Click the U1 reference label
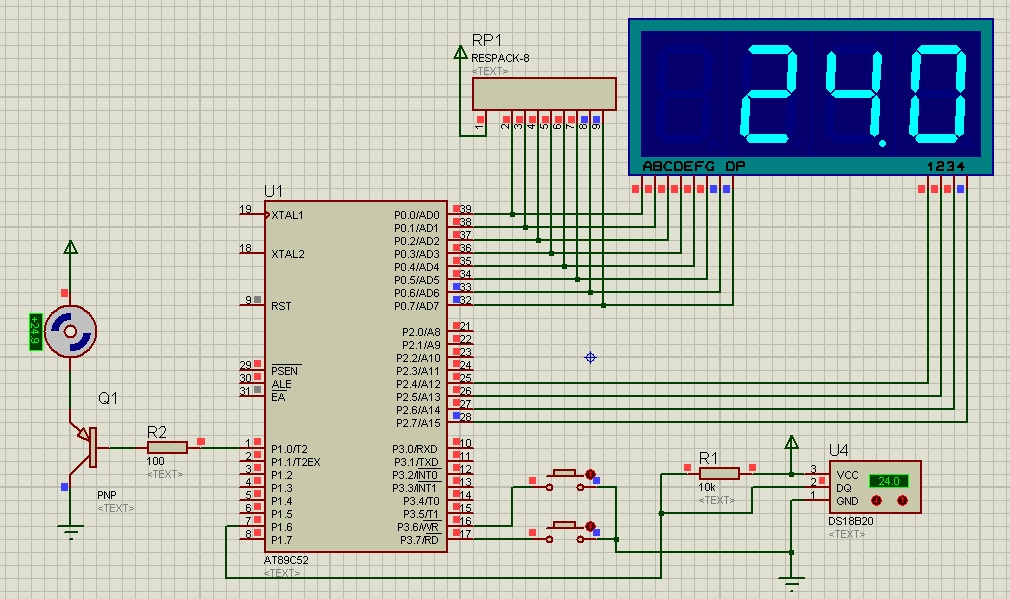 [273, 191]
